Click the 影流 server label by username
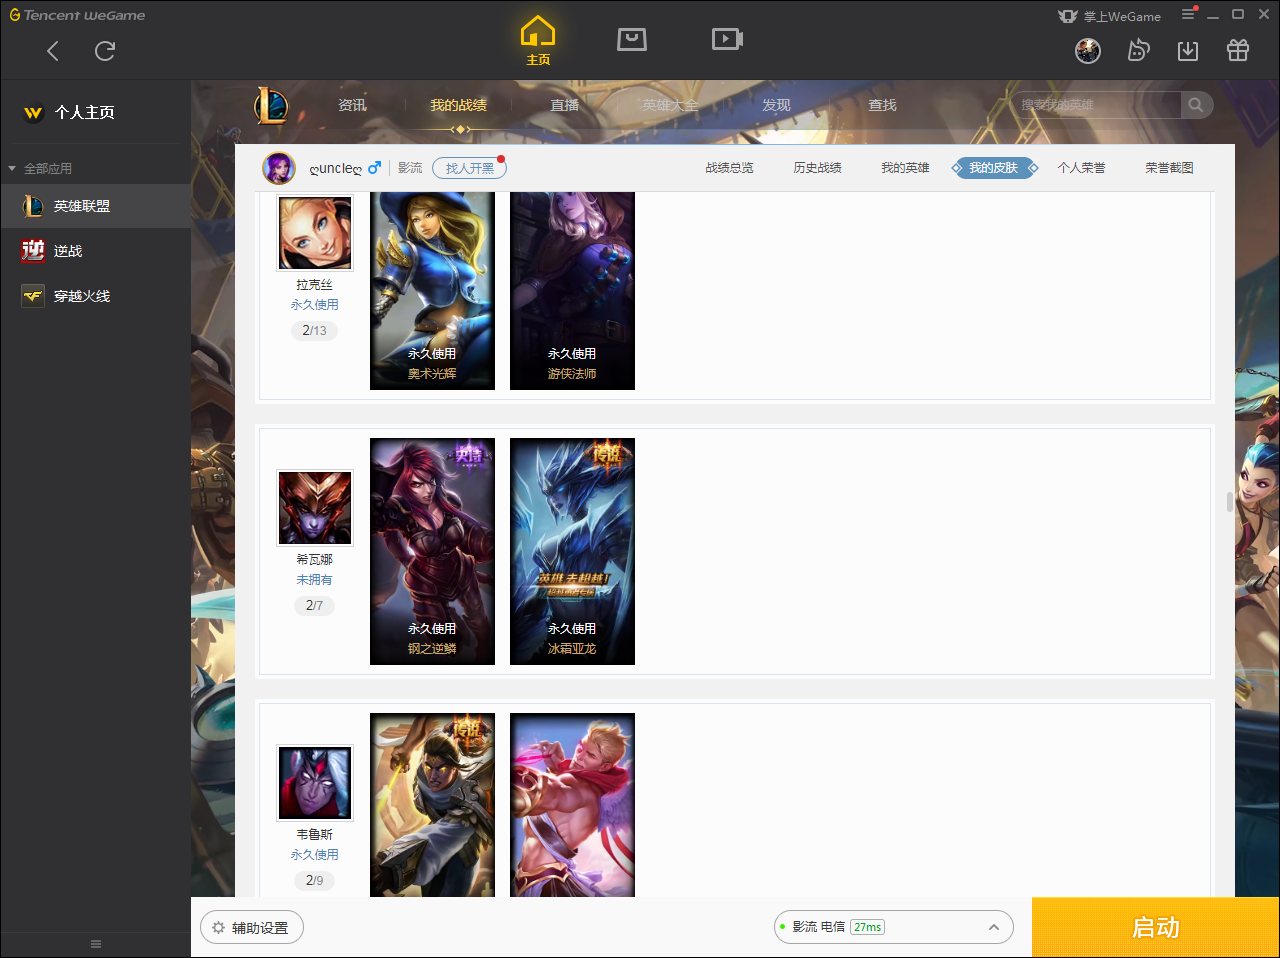The width and height of the screenshot is (1280, 958). click(410, 168)
